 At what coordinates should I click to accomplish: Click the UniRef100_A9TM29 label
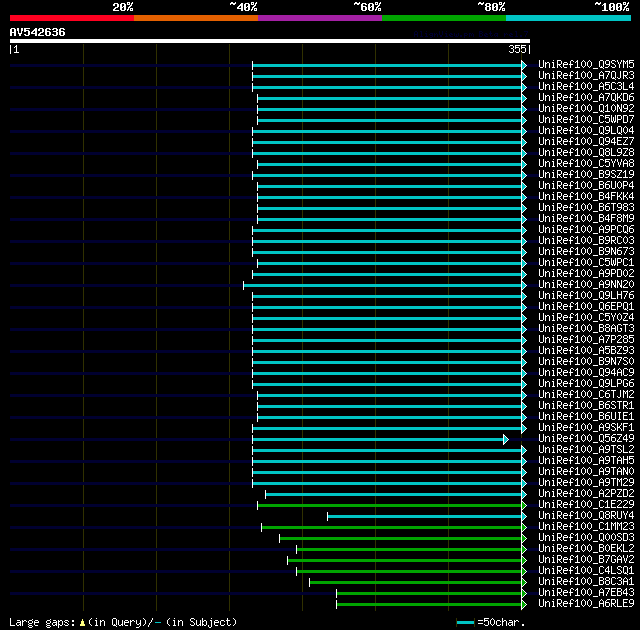586,483
